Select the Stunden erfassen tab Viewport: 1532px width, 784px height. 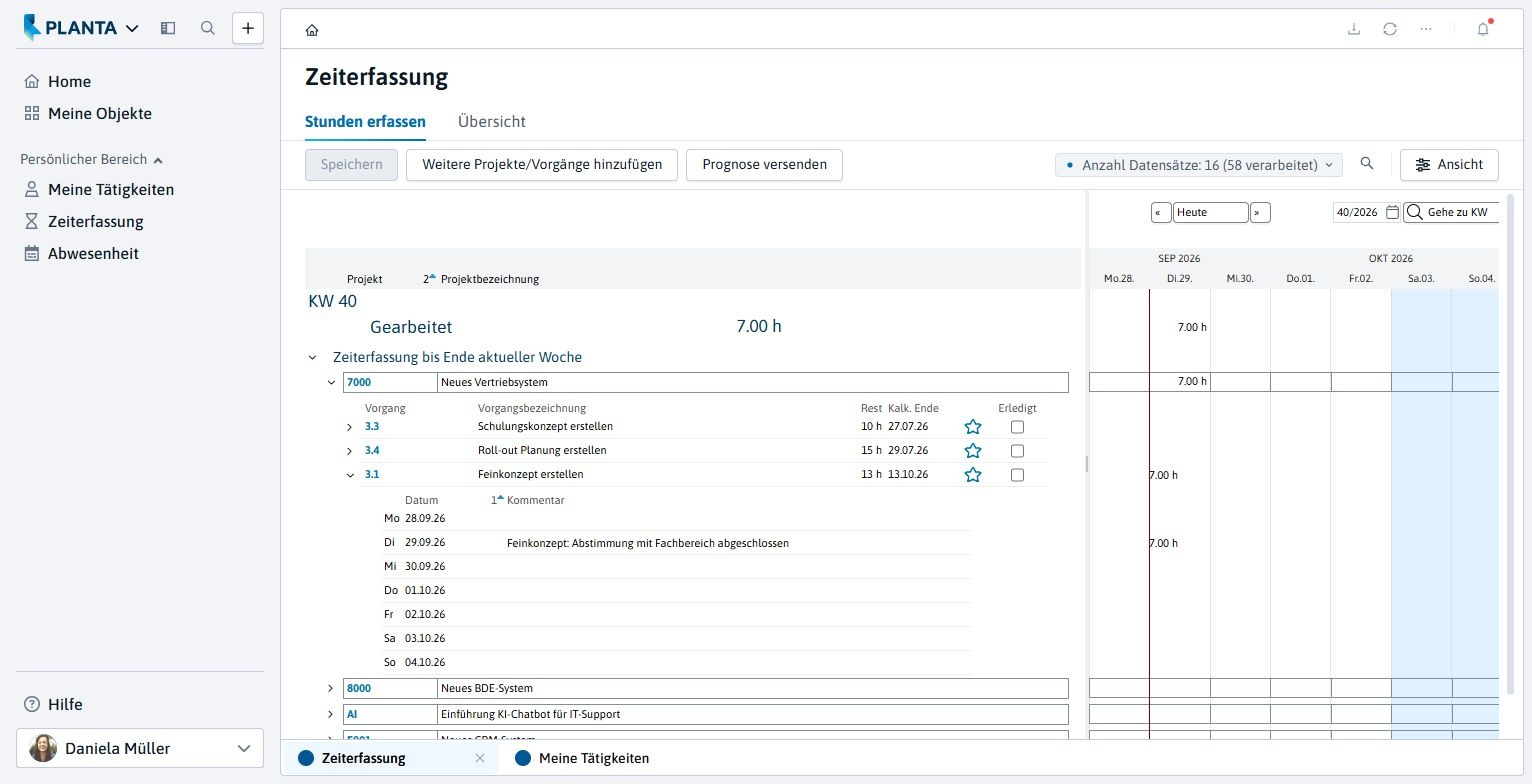click(x=365, y=122)
